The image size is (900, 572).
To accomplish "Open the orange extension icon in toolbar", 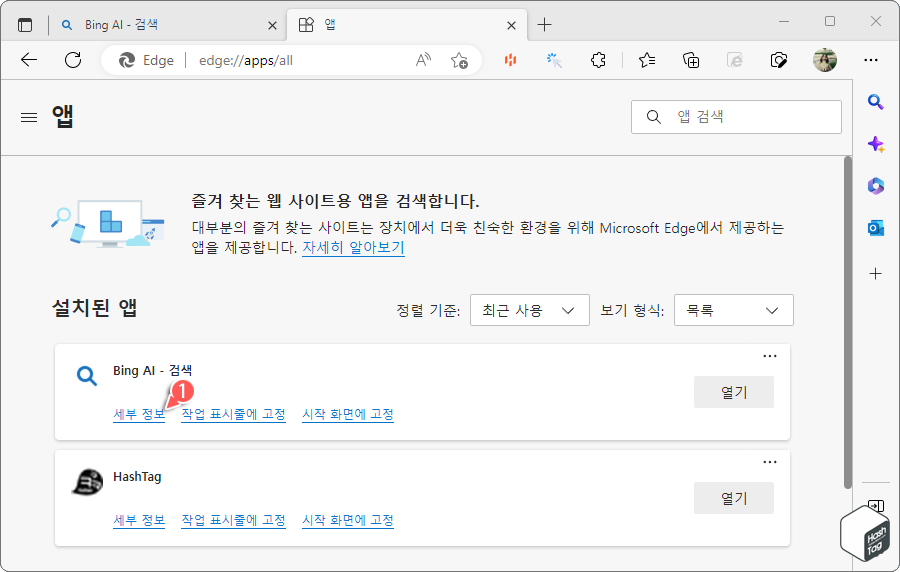I will click(x=510, y=60).
